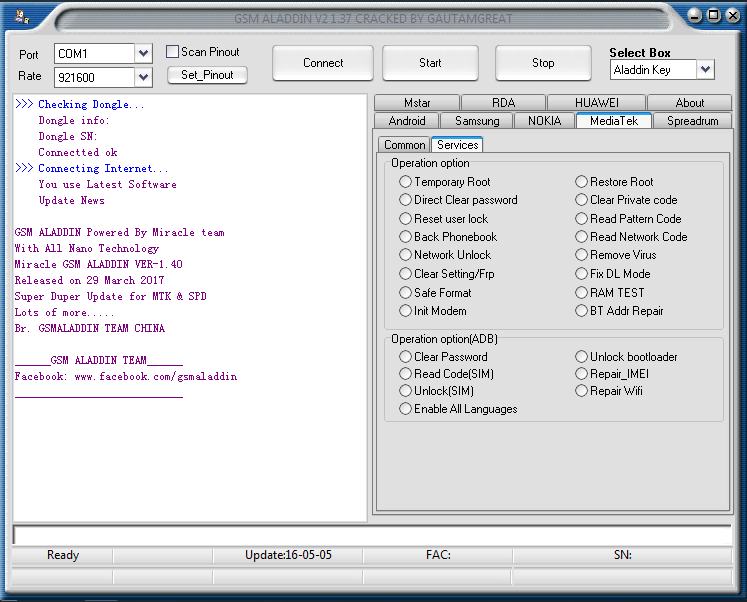Open the Rate 921600 dropdown arrow
This screenshot has height=602, width=747.
click(143, 77)
